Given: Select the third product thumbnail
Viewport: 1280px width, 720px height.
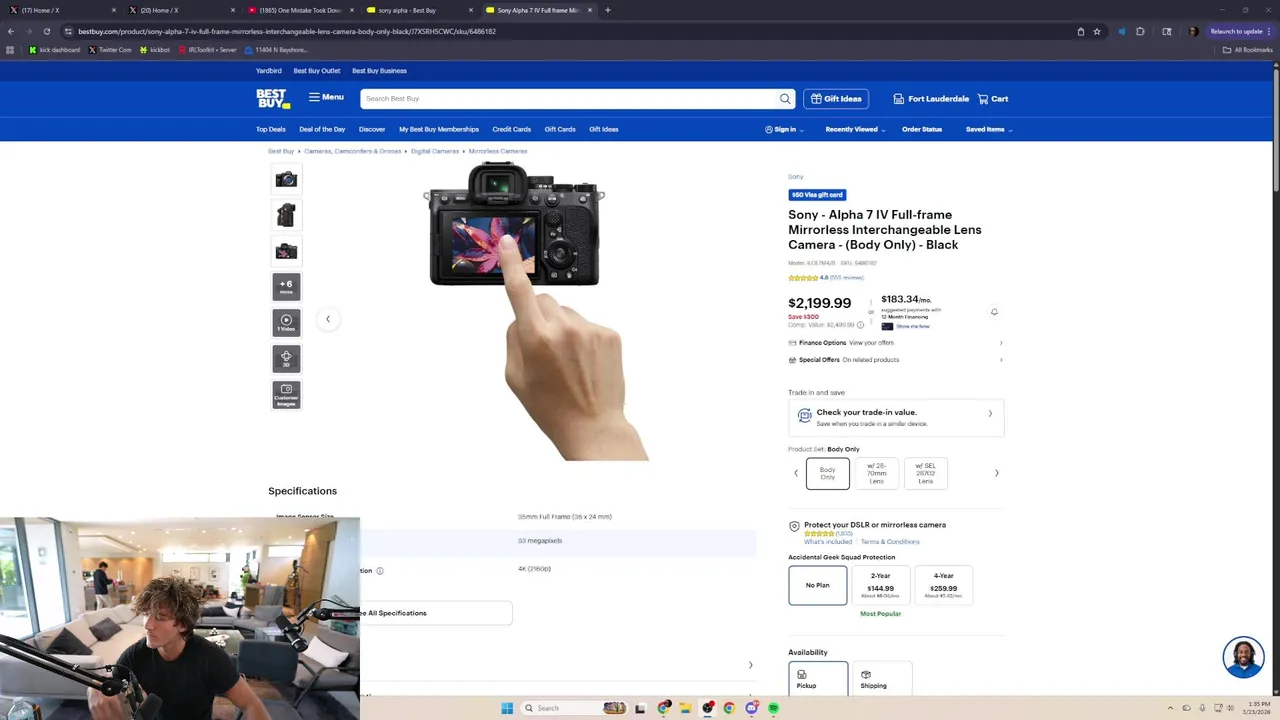Looking at the screenshot, I should 286,251.
